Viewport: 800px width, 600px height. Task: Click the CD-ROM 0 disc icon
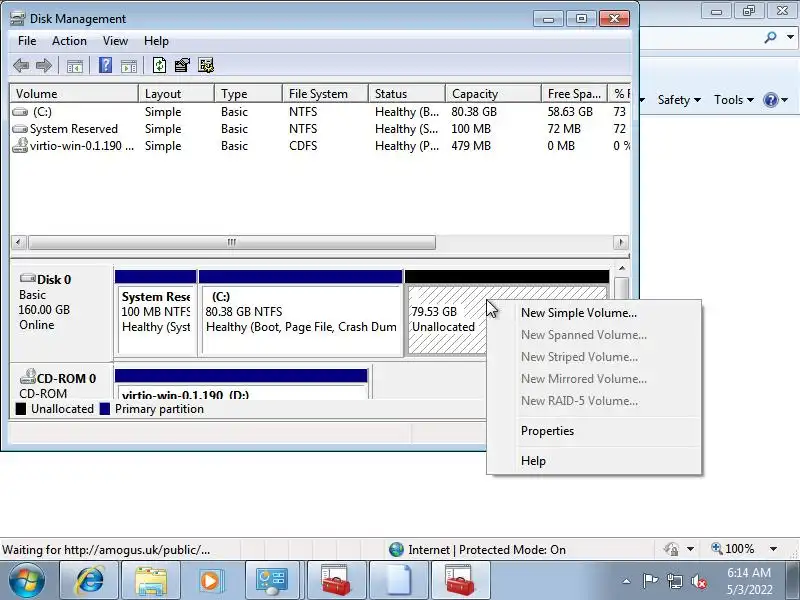(28, 377)
